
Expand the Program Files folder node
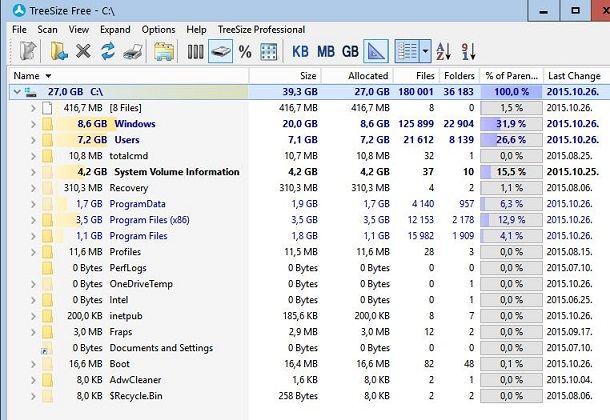click(33, 236)
